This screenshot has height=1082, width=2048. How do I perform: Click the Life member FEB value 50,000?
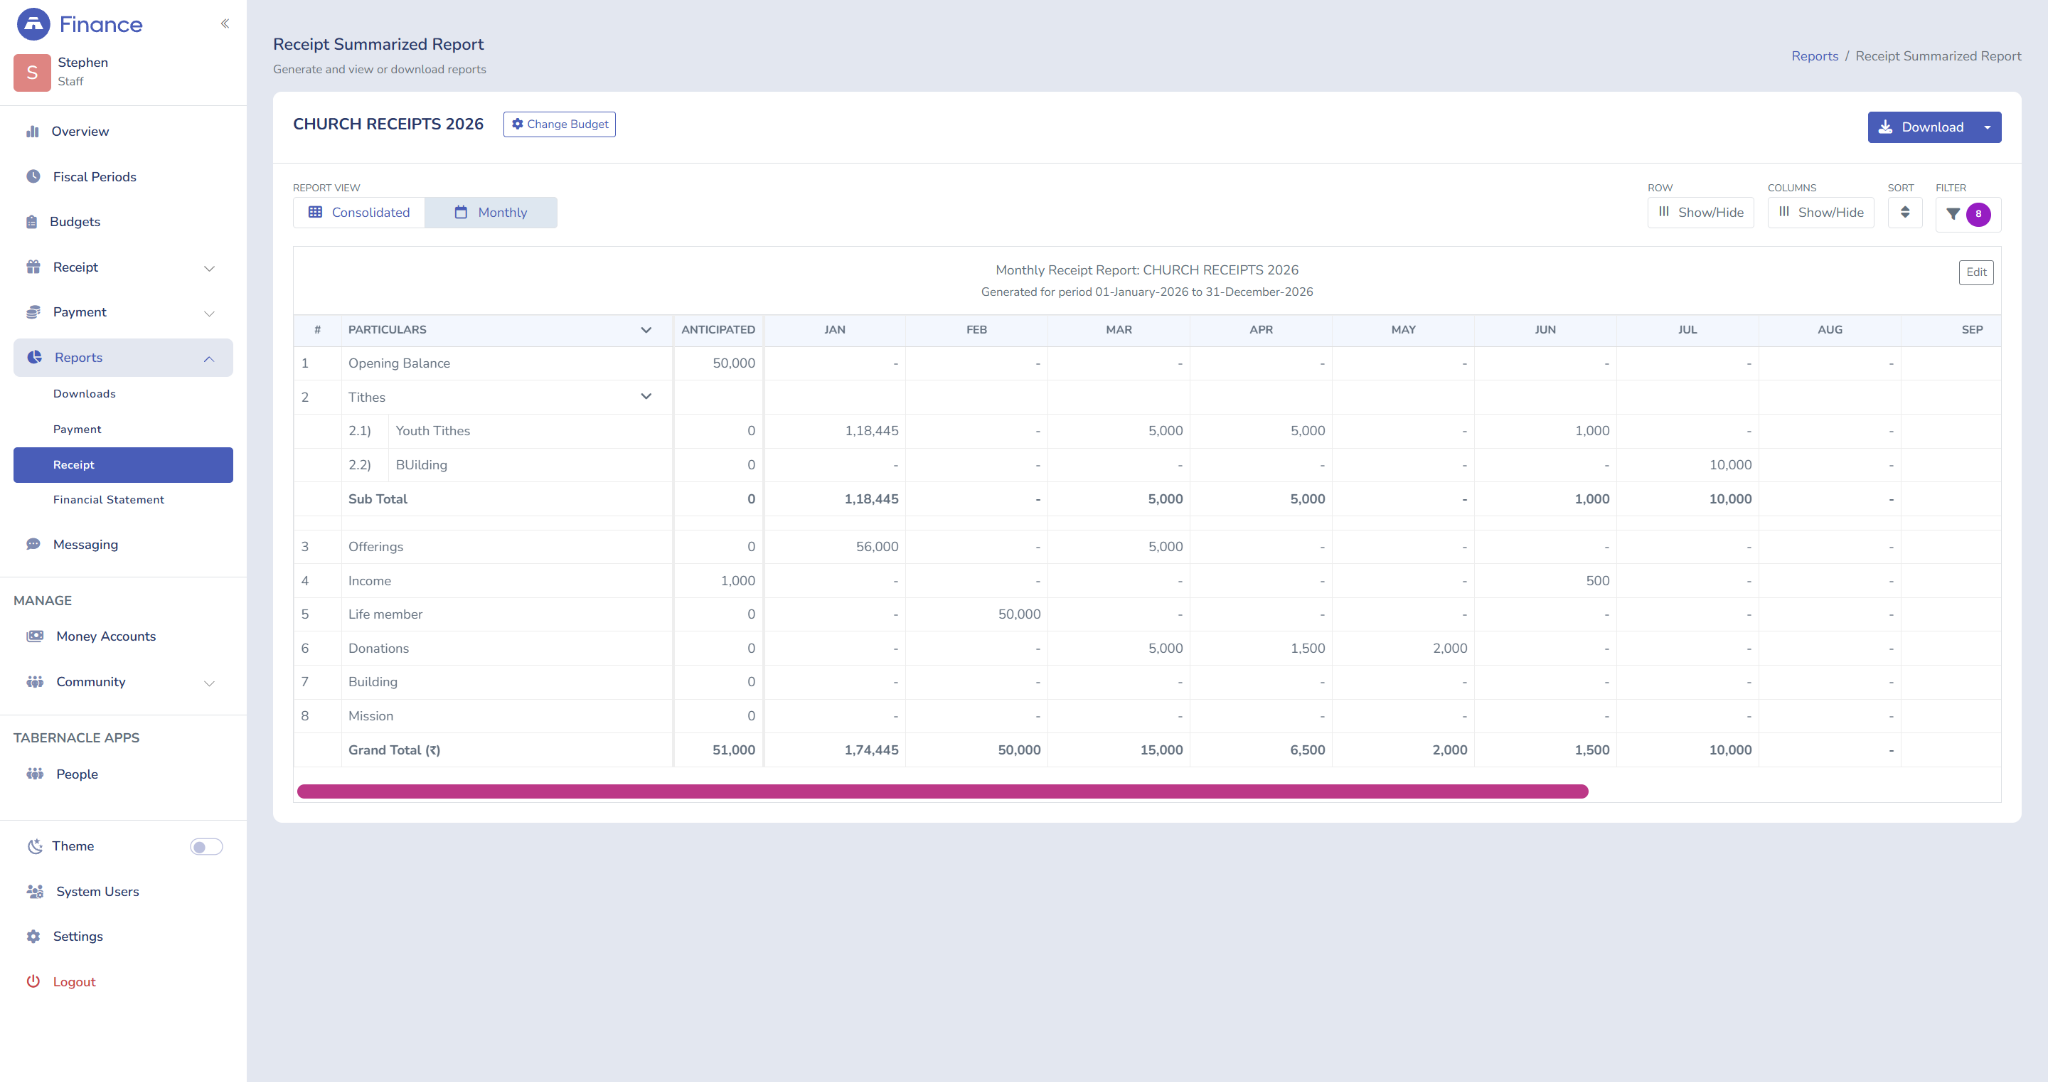(x=1019, y=614)
